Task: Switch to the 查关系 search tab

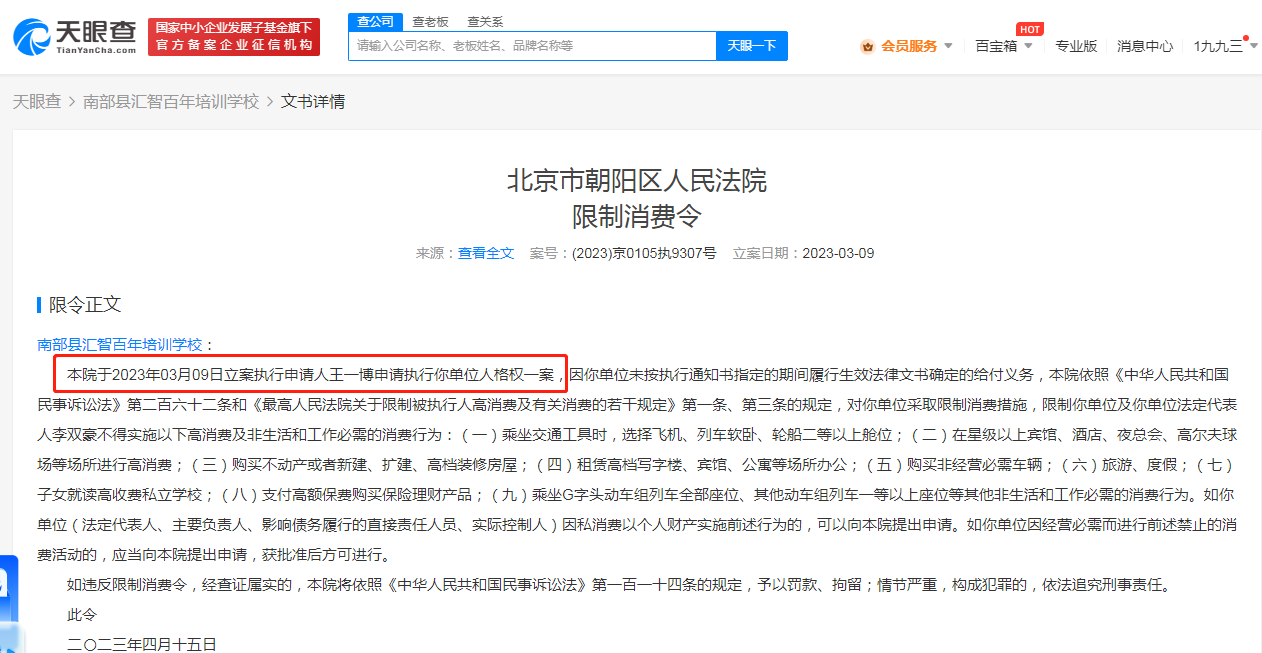Action: [487, 21]
